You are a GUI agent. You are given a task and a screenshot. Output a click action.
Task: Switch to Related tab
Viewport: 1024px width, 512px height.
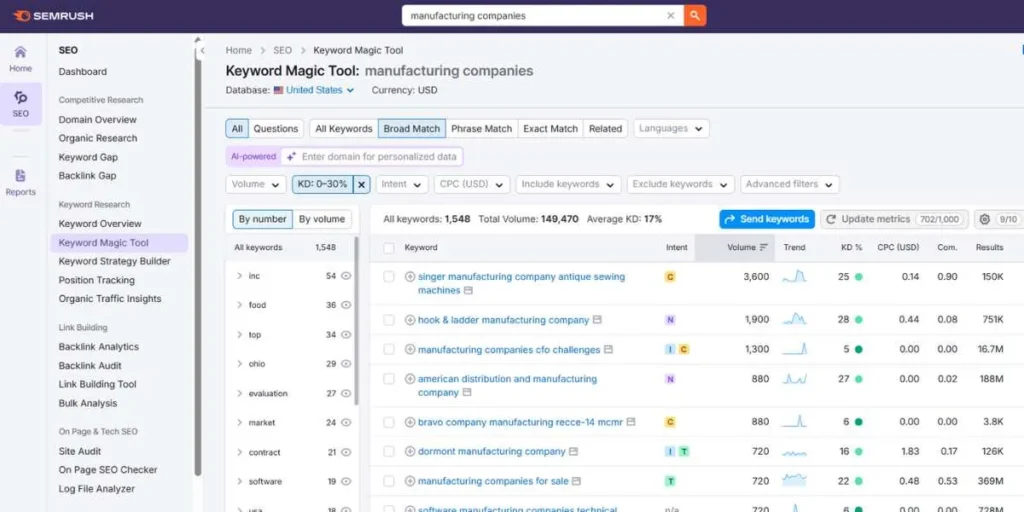[605, 129]
